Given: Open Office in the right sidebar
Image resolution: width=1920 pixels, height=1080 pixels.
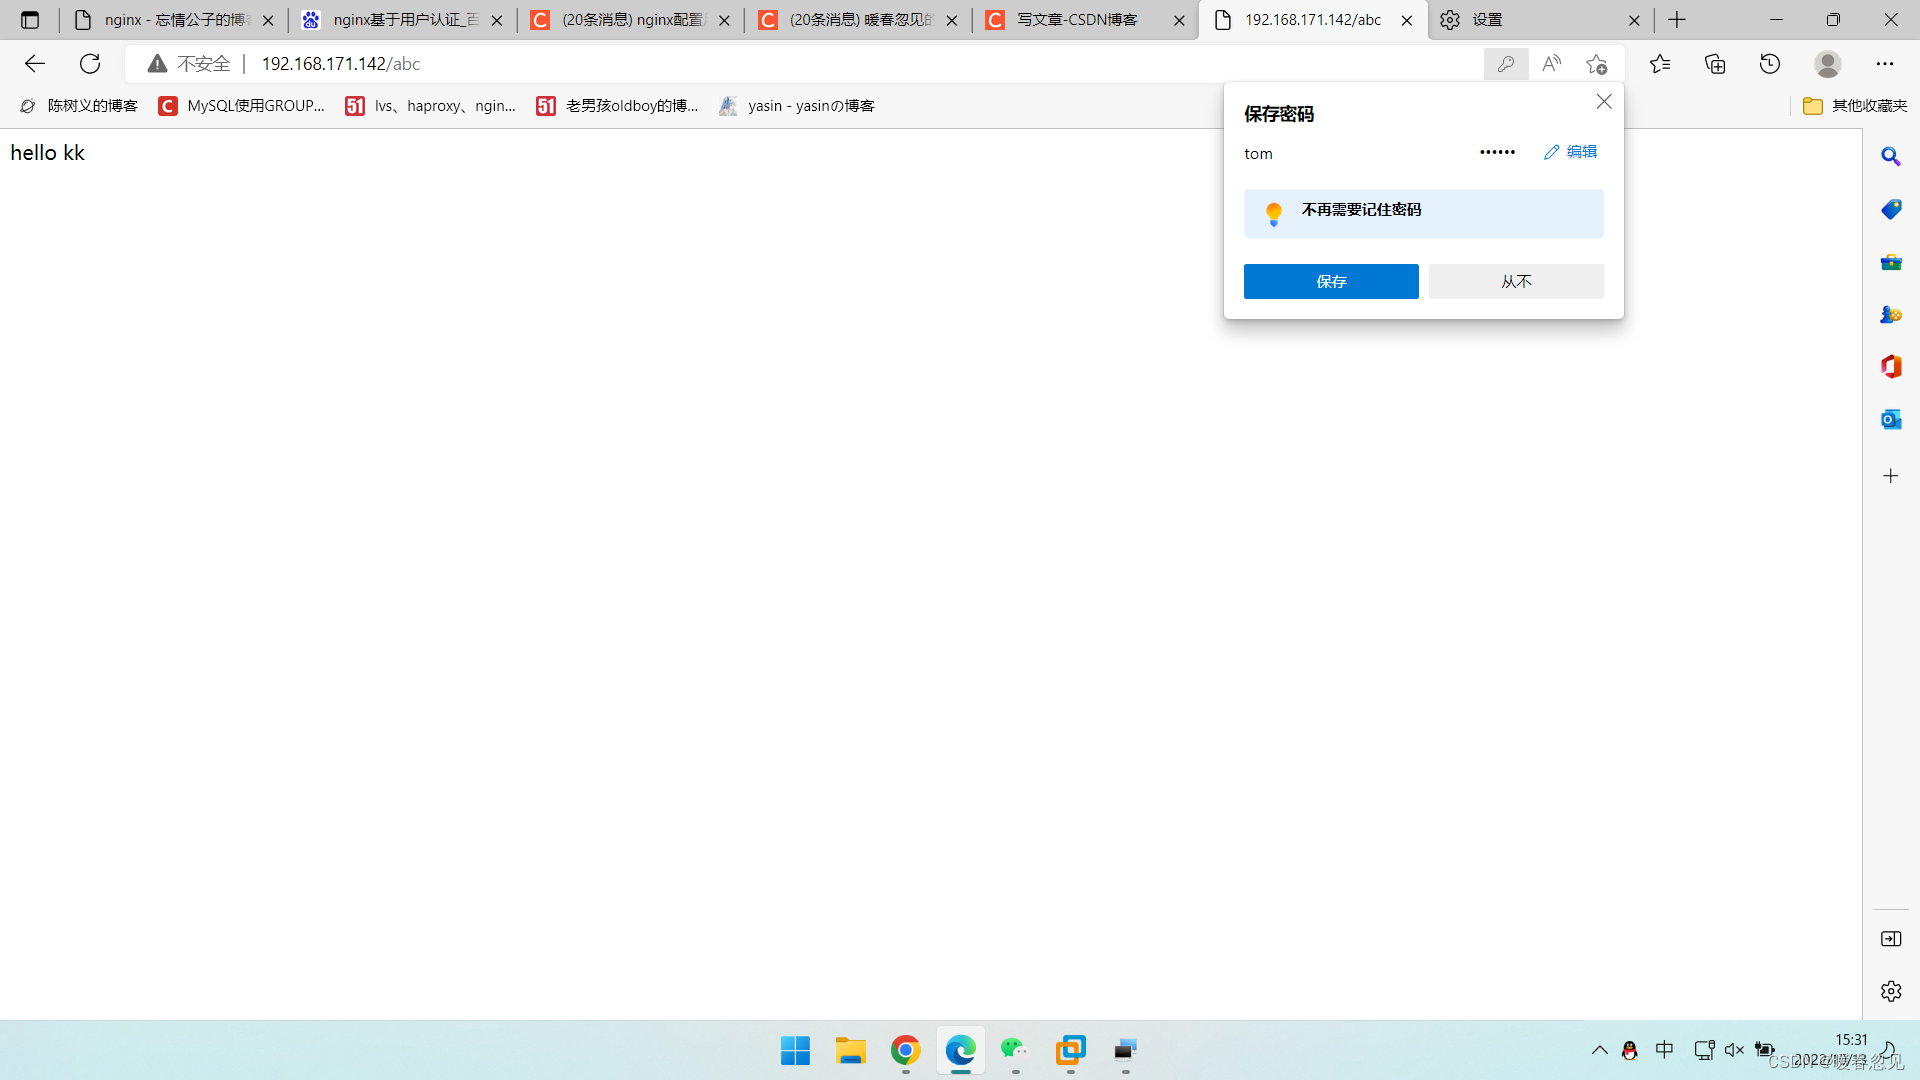Looking at the screenshot, I should [1891, 366].
